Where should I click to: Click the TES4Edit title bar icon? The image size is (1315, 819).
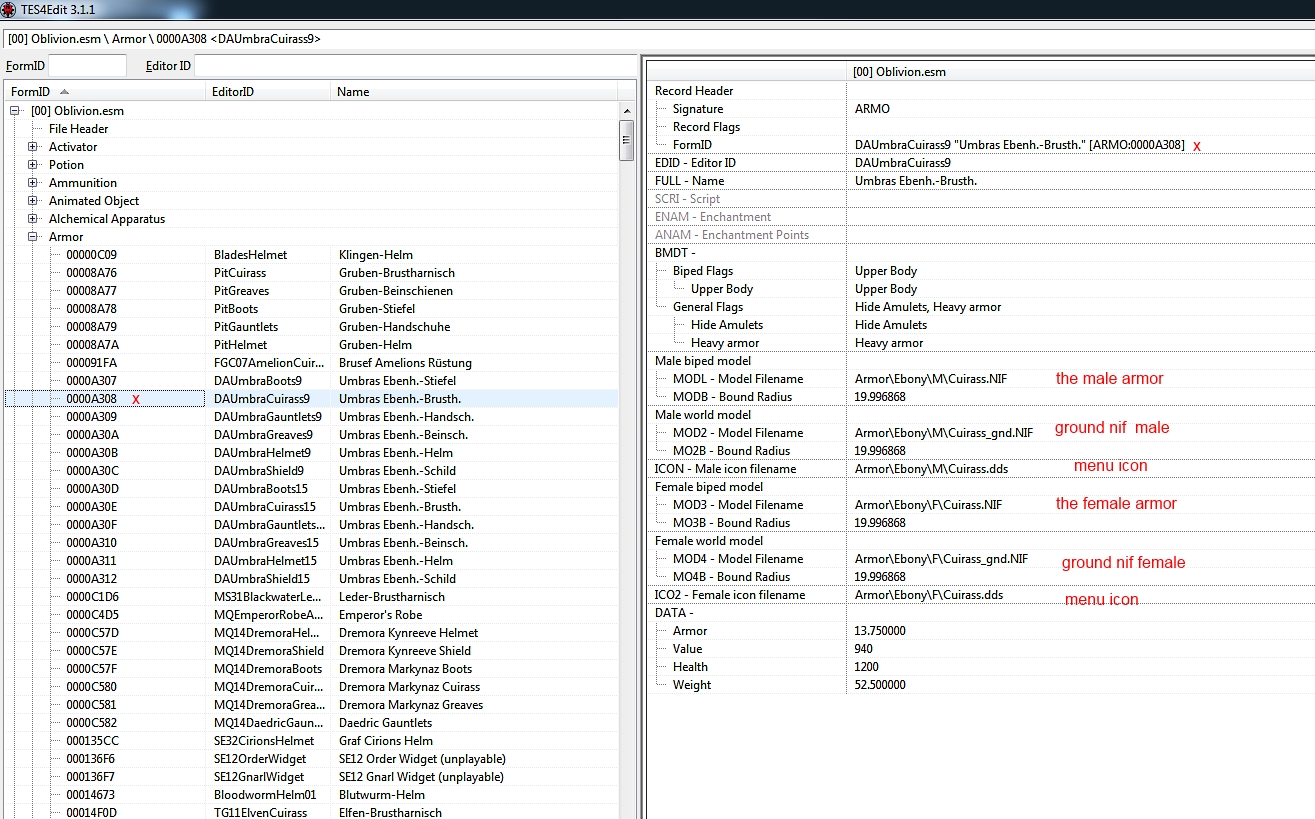[10, 9]
